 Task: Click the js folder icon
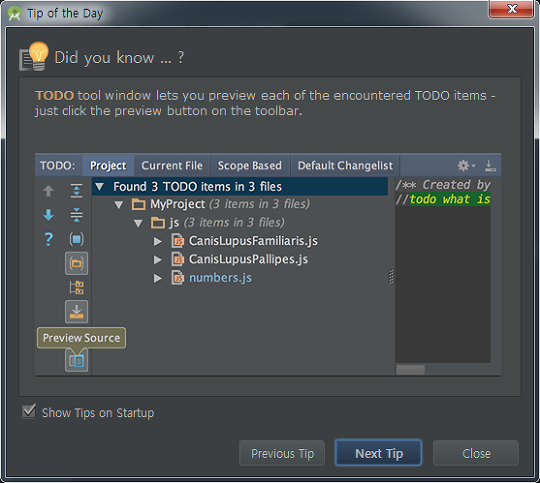[x=158, y=223]
